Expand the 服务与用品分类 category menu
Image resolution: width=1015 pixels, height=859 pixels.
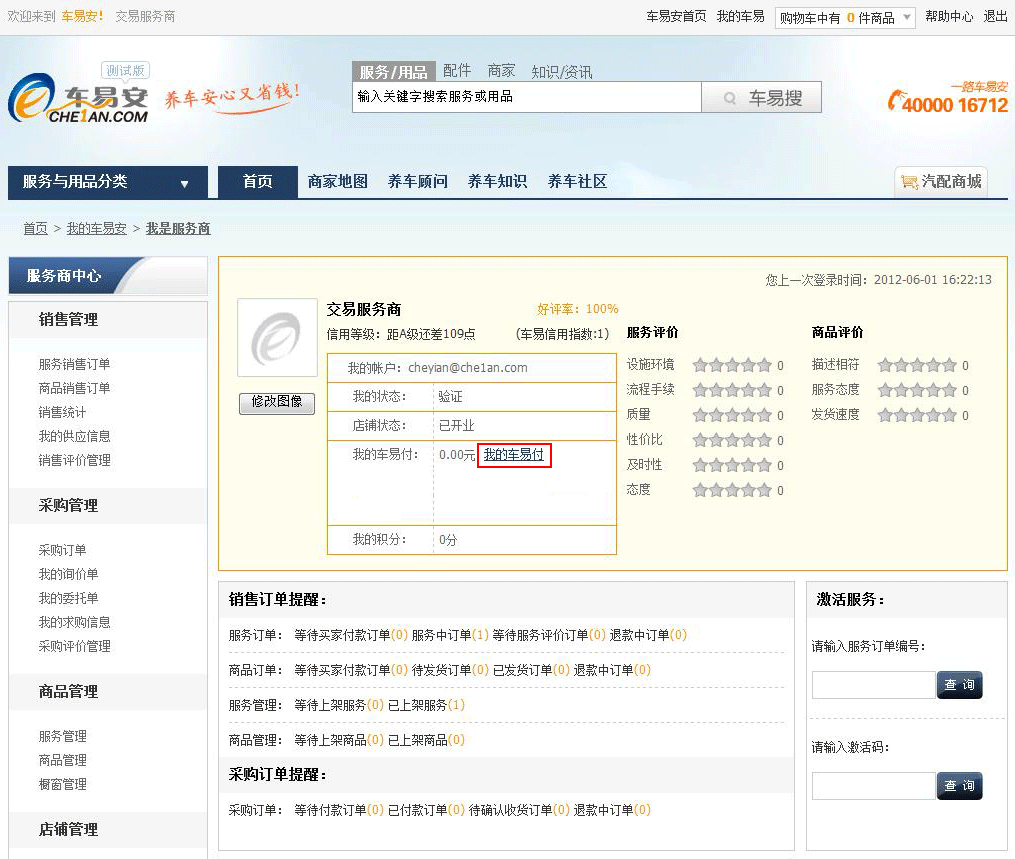tap(108, 182)
